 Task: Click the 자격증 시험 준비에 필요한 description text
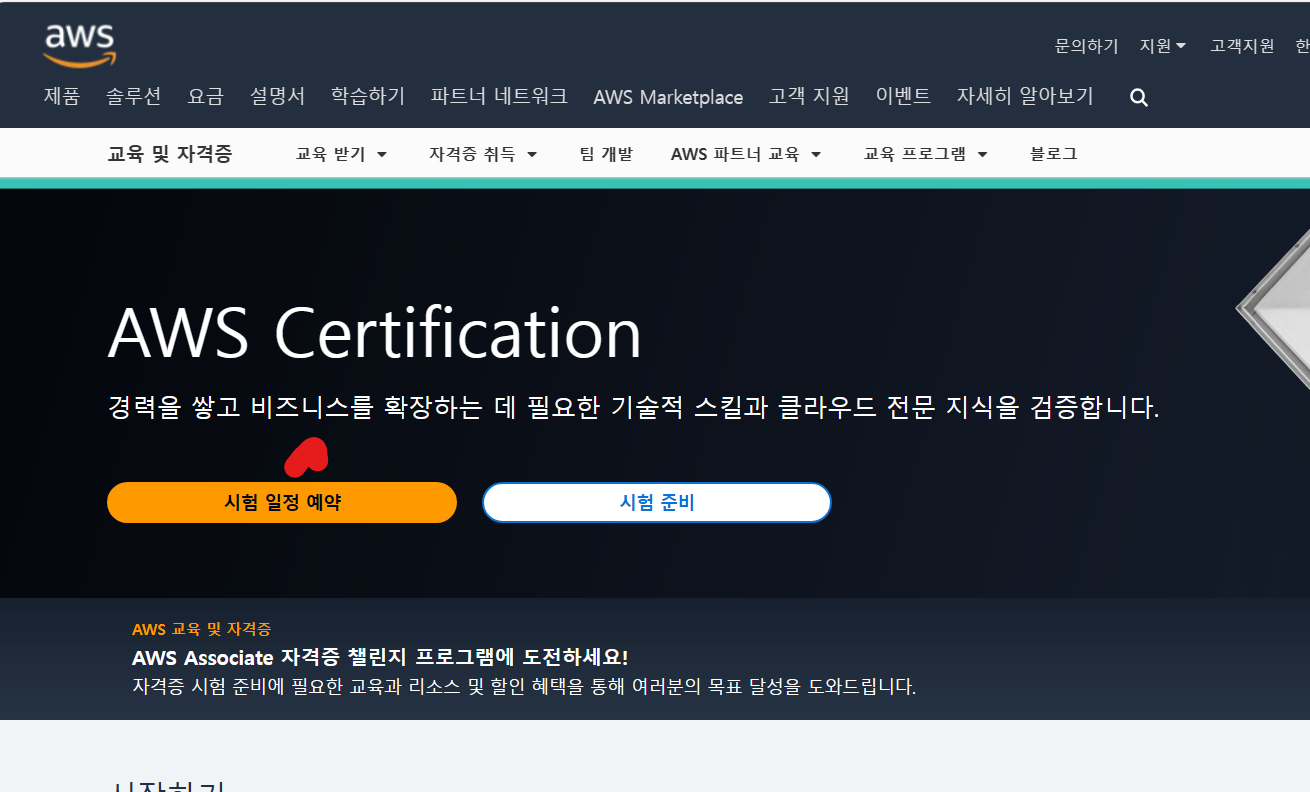click(524, 686)
